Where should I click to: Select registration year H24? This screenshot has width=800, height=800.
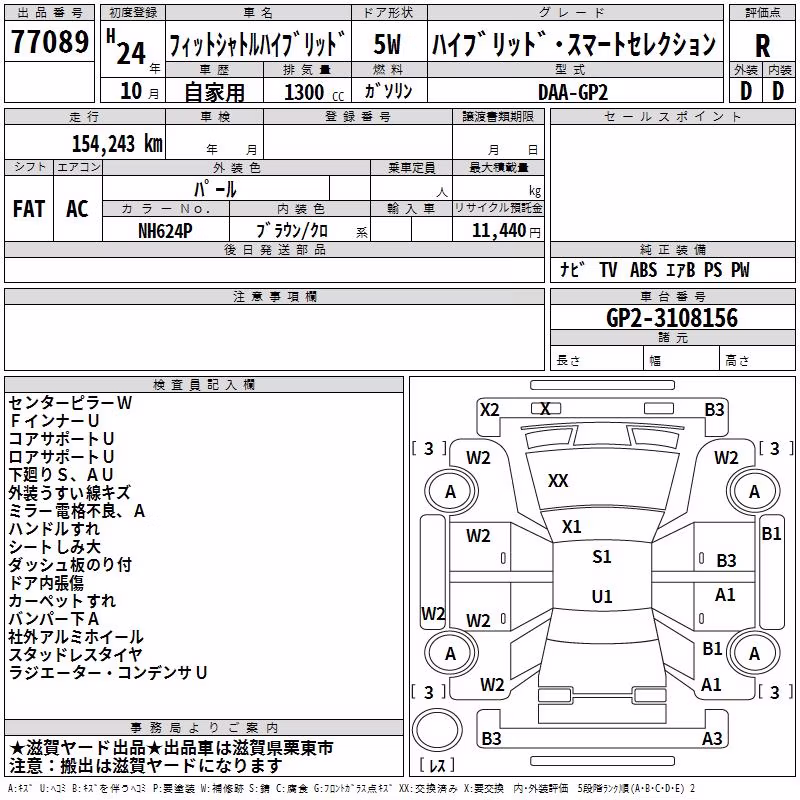click(127, 47)
